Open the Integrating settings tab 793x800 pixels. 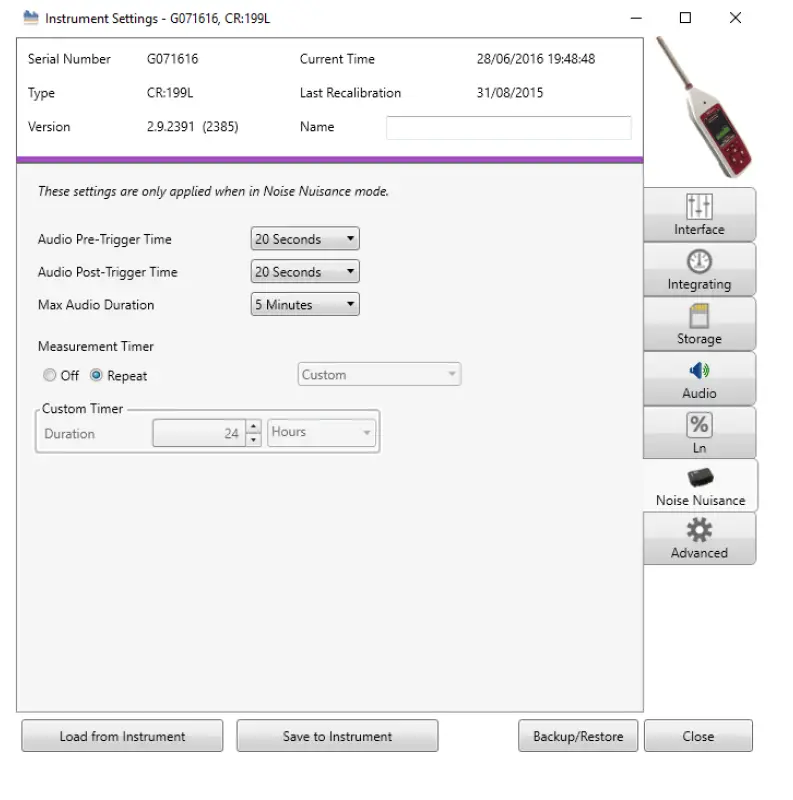click(x=699, y=269)
